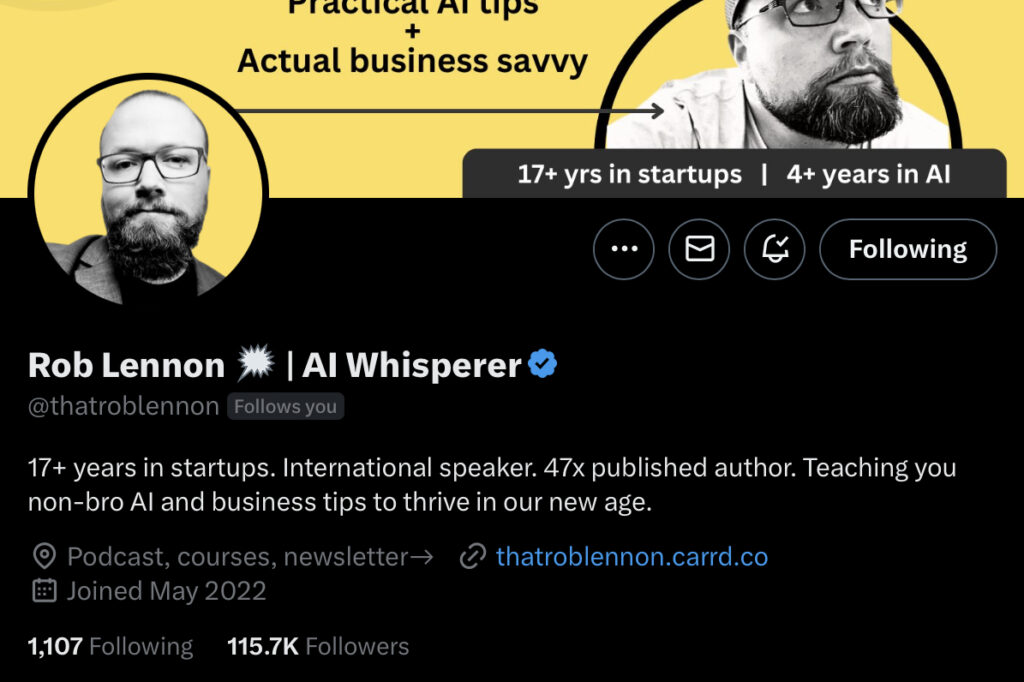Open the three-dots more options menu

click(x=624, y=249)
